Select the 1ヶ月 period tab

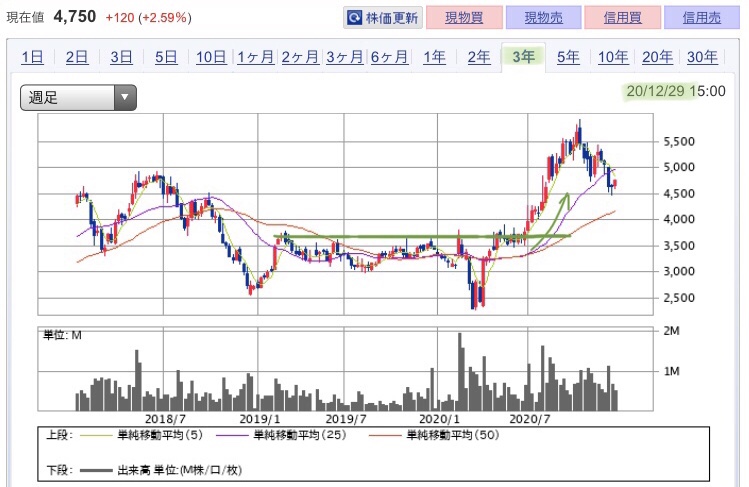click(x=256, y=57)
